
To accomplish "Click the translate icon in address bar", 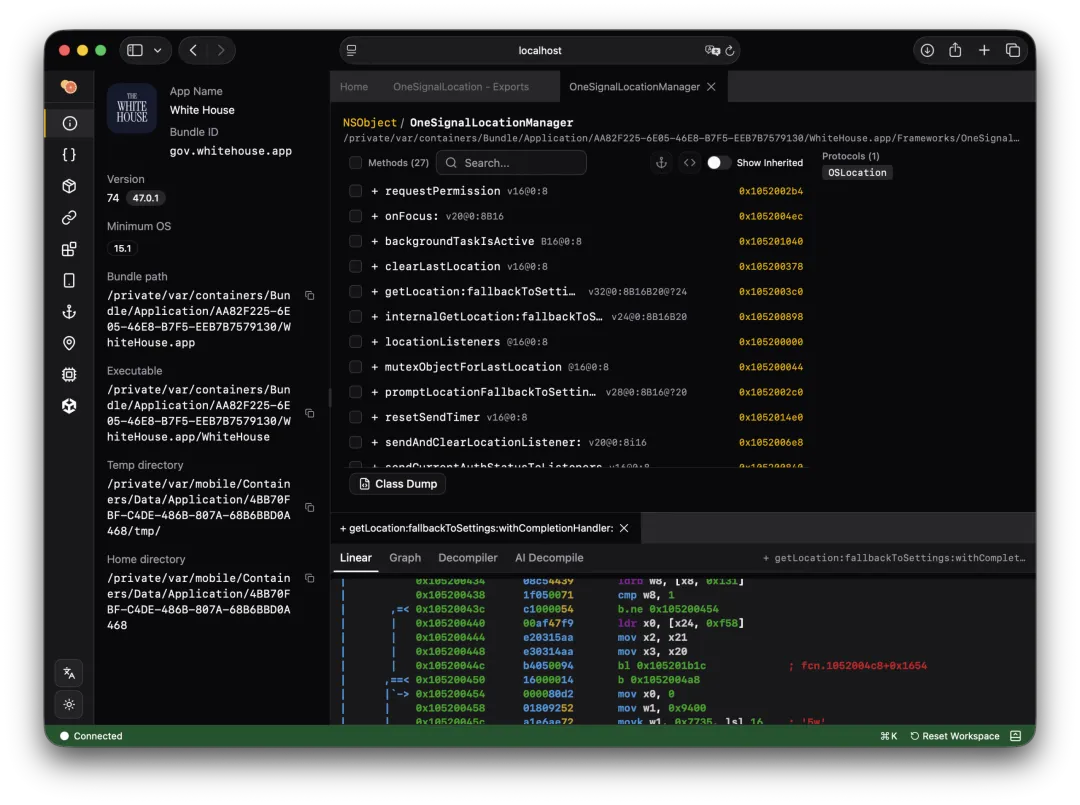I will tap(712, 50).
